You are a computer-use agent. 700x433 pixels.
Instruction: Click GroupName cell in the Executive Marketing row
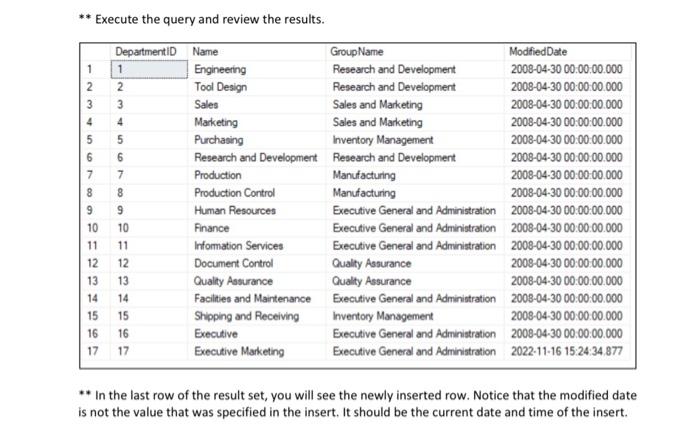tap(415, 351)
